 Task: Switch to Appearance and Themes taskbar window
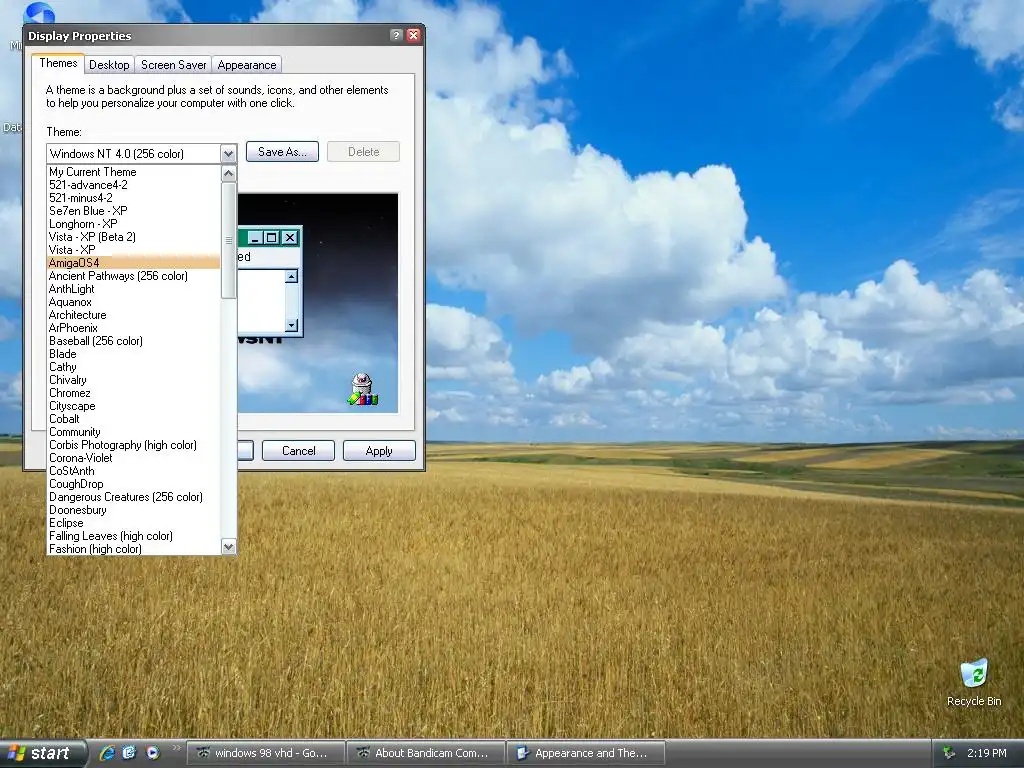[586, 753]
